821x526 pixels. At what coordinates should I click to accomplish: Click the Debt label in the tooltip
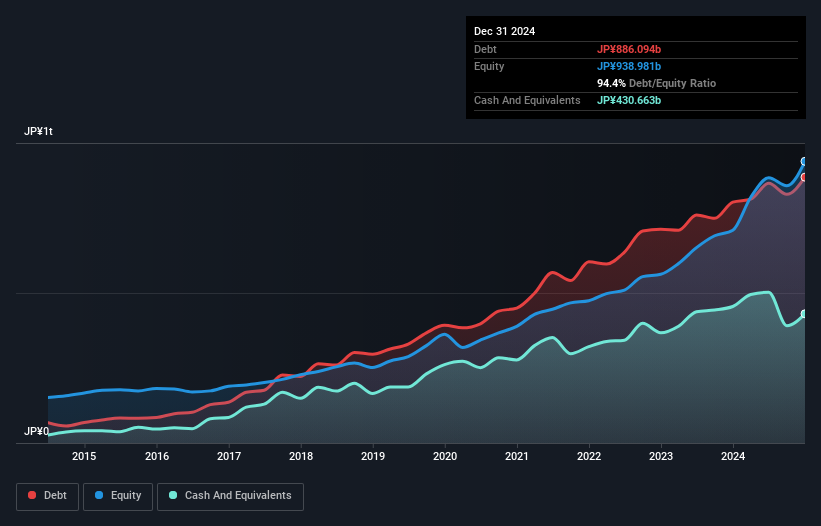(x=485, y=49)
